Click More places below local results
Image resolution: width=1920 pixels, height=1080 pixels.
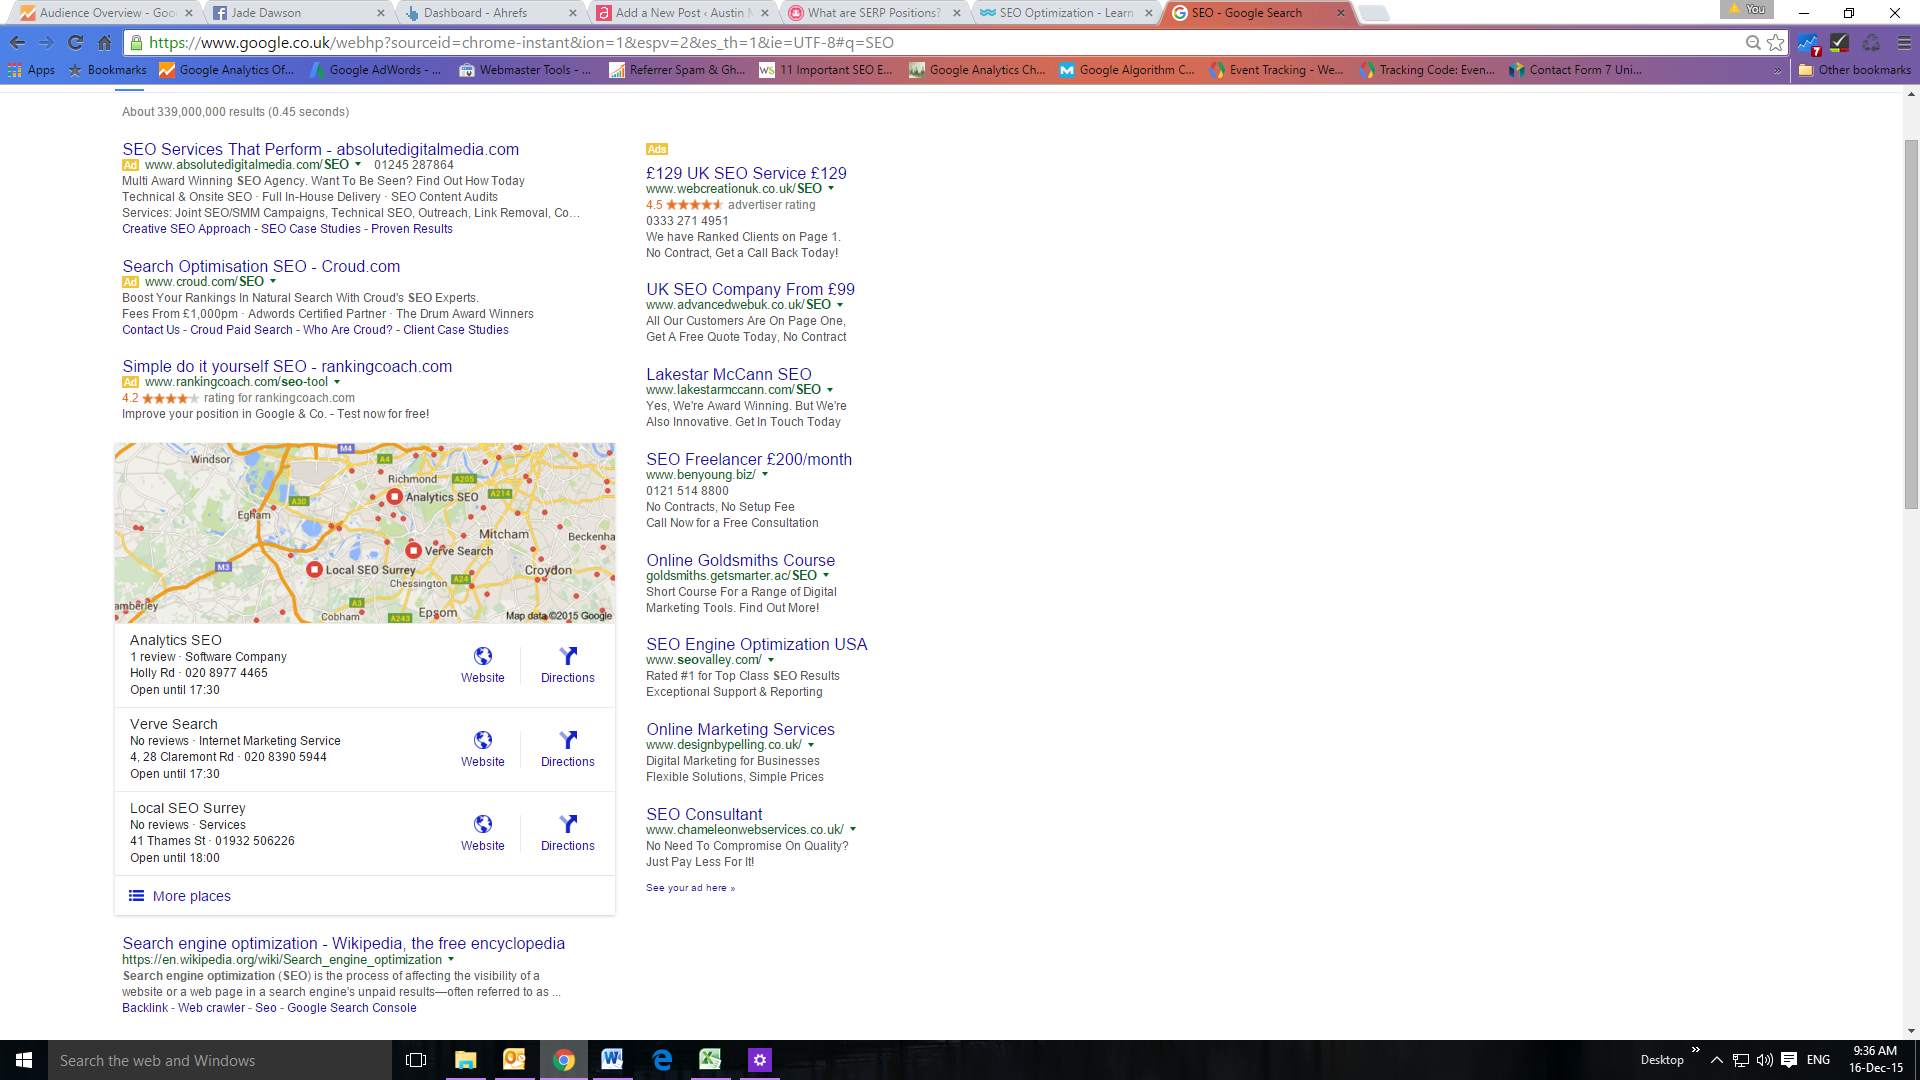[180, 896]
